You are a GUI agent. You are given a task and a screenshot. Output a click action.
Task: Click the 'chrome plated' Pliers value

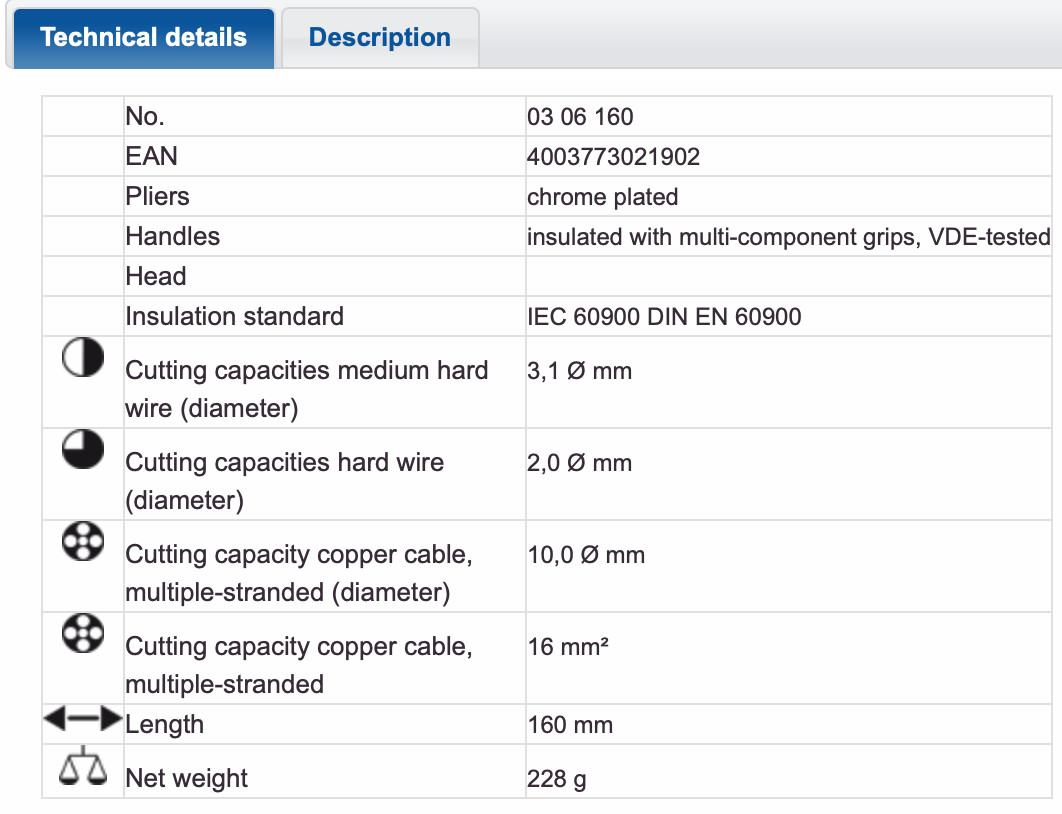602,197
